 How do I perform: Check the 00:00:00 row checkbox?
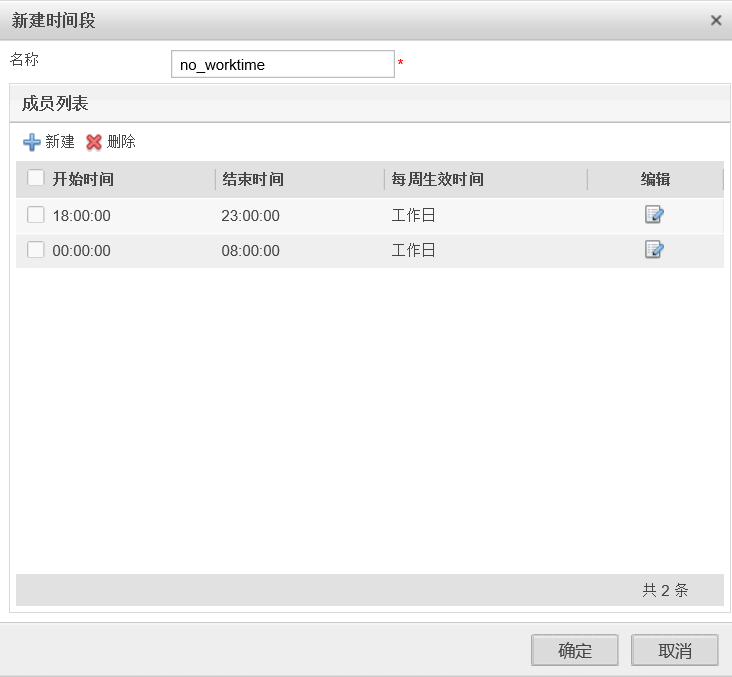pos(35,250)
